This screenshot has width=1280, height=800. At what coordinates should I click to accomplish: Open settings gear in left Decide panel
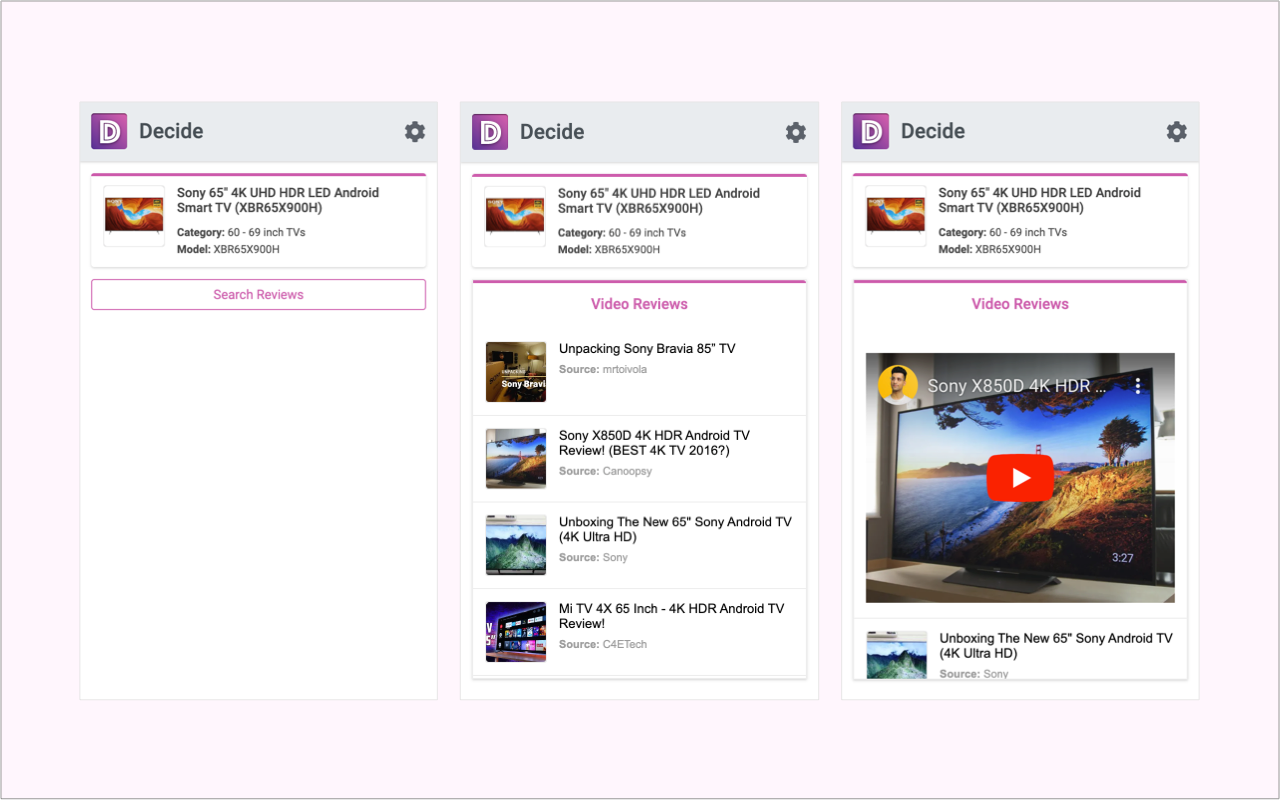(x=415, y=132)
